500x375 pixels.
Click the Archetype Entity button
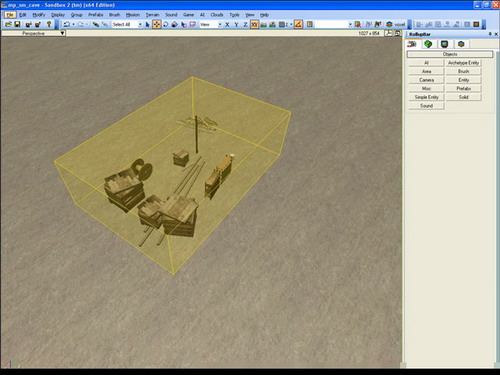point(463,63)
